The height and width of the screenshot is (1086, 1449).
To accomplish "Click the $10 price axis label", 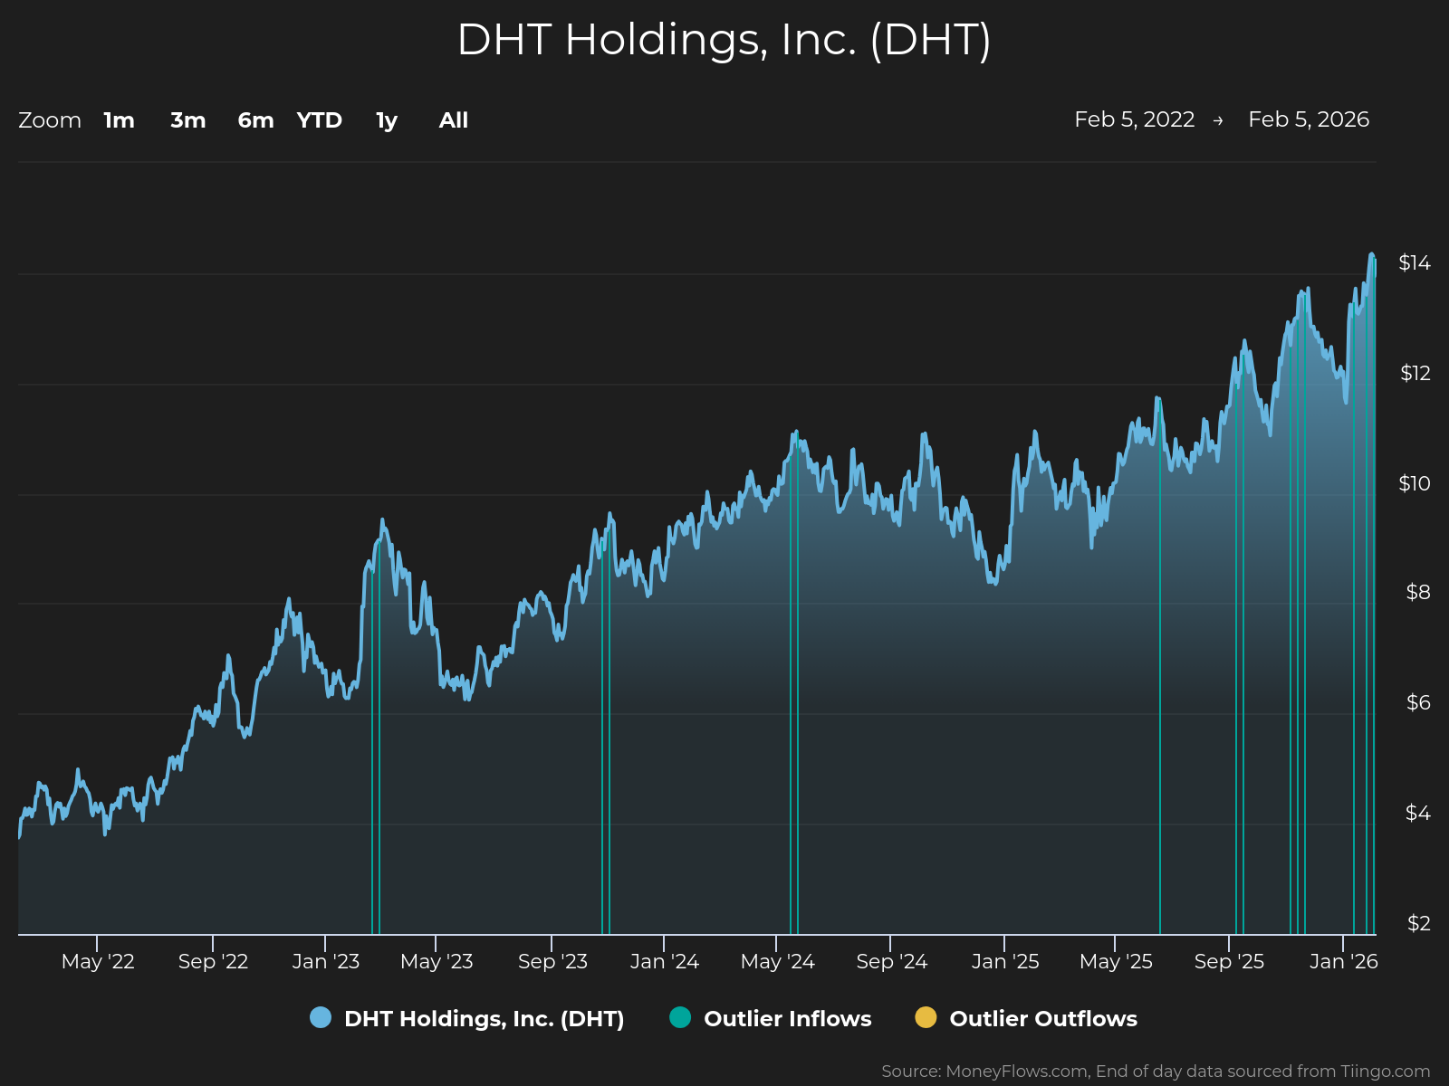I will [x=1414, y=483].
